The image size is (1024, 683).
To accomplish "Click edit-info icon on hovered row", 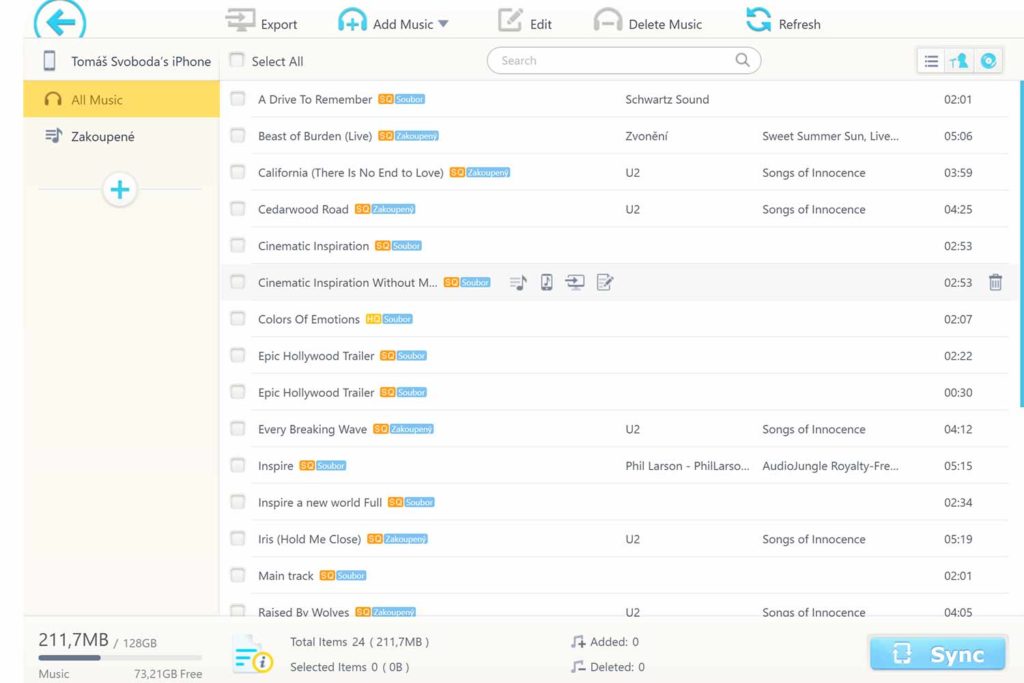I will 605,282.
